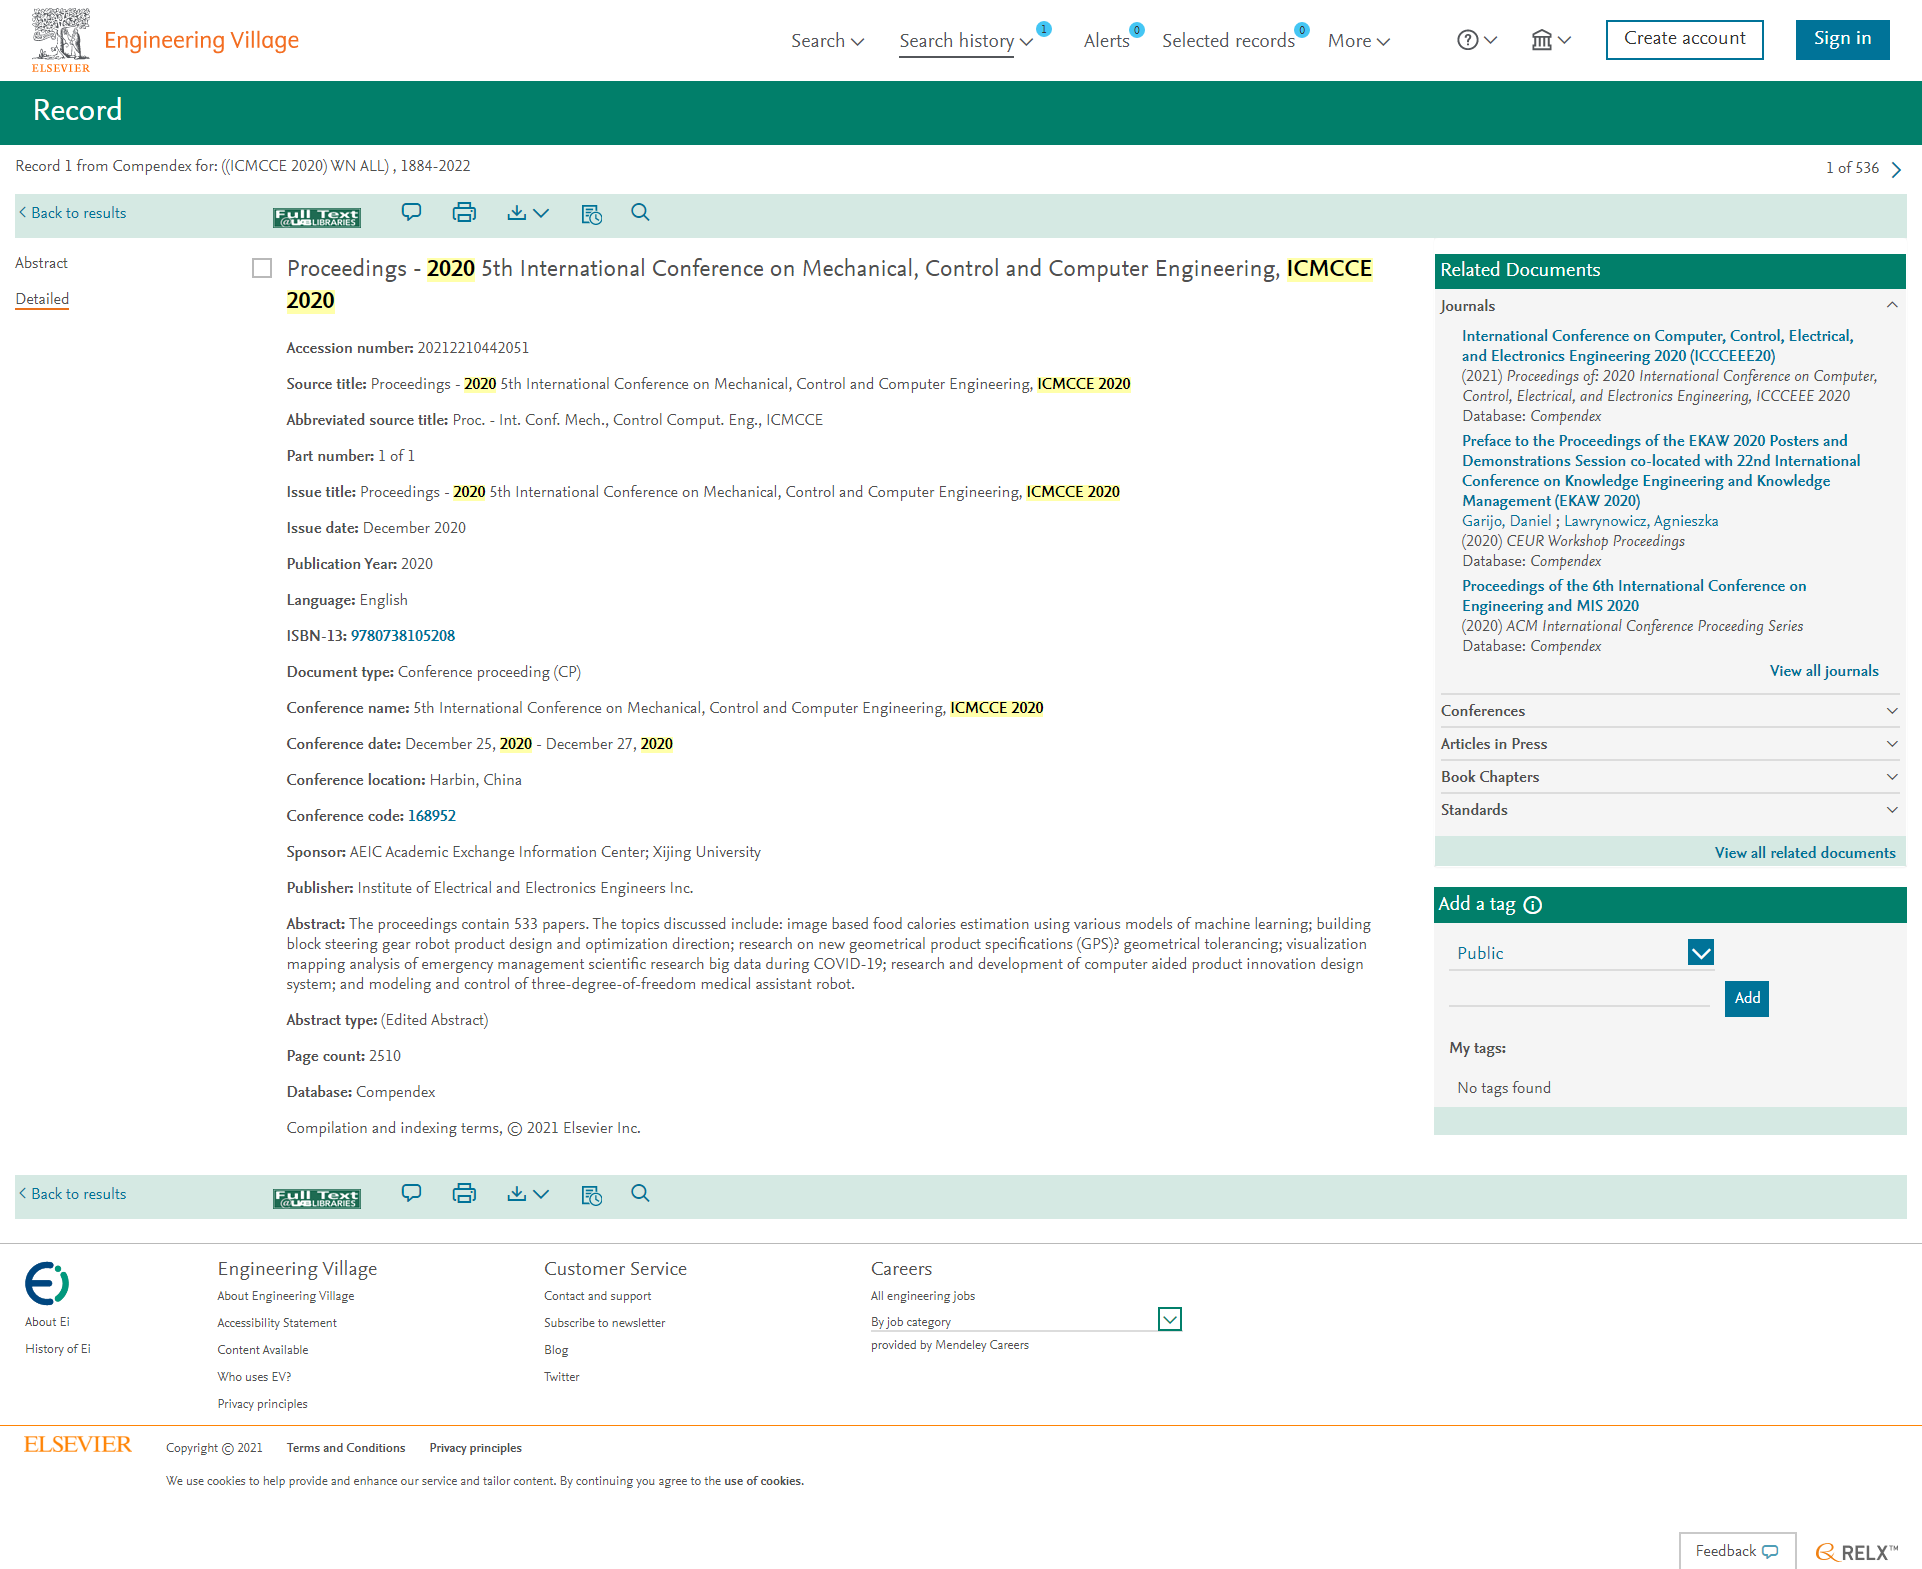1922x1569 pixels.
Task: Open the download options dropdown in top toolbar
Action: coord(528,212)
